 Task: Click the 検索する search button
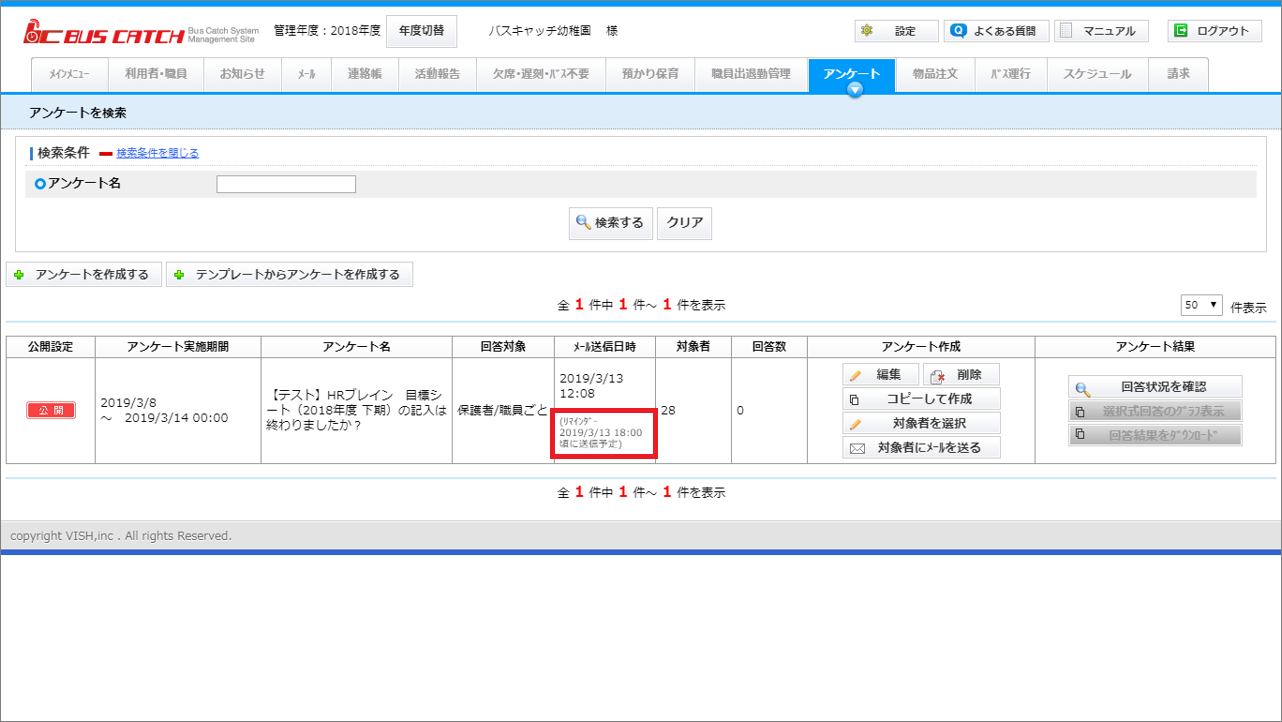(x=610, y=223)
